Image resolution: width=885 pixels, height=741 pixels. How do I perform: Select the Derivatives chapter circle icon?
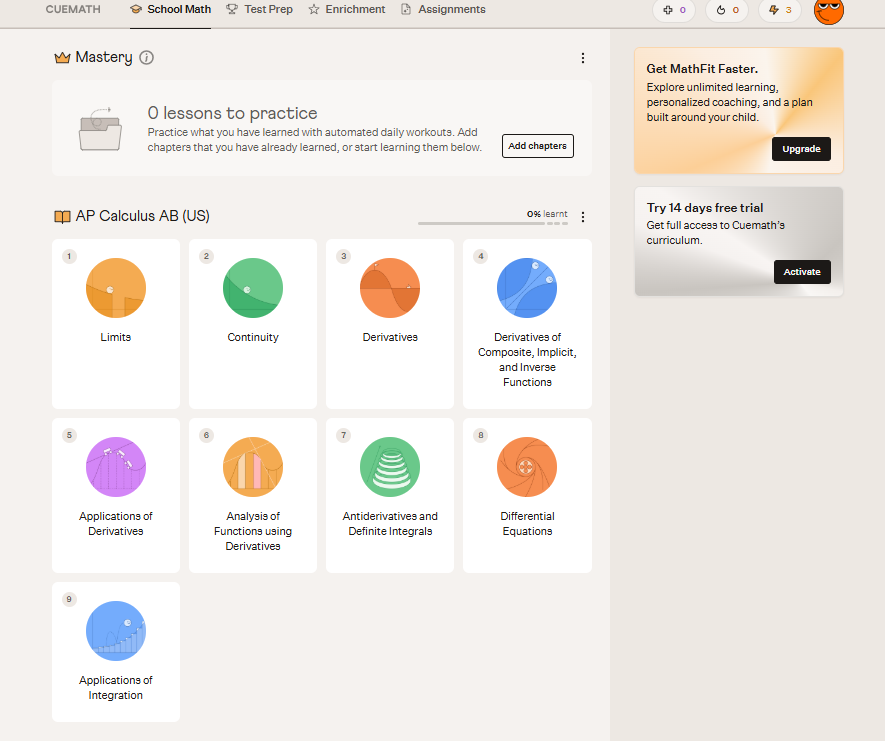(x=390, y=288)
